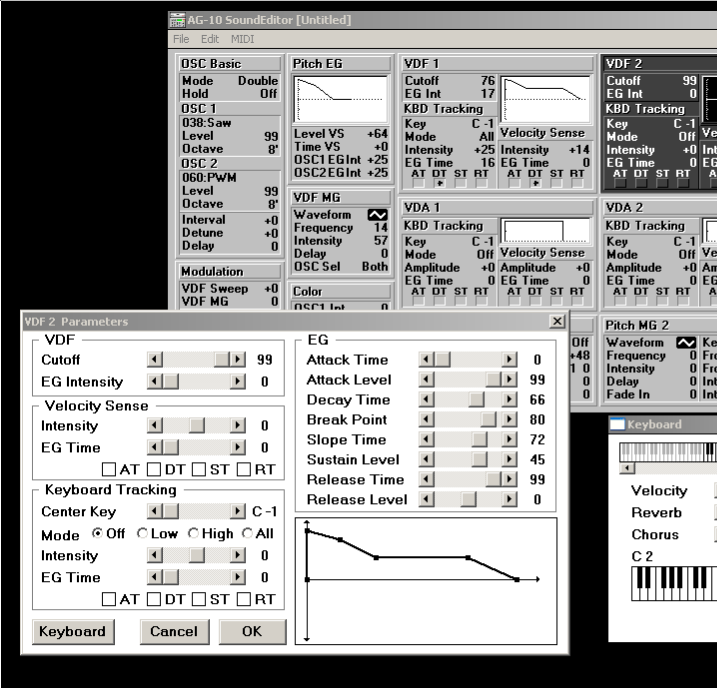This screenshot has width=717, height=688.
Task: Select High keyboard tracking mode
Action: [x=193, y=533]
